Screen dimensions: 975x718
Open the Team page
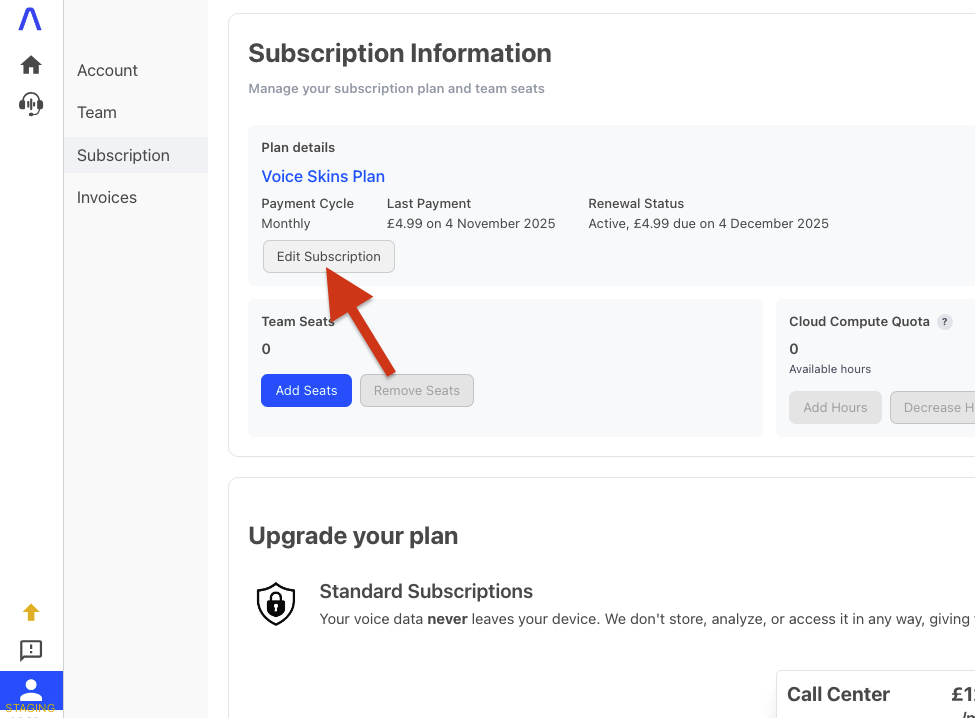click(x=96, y=112)
